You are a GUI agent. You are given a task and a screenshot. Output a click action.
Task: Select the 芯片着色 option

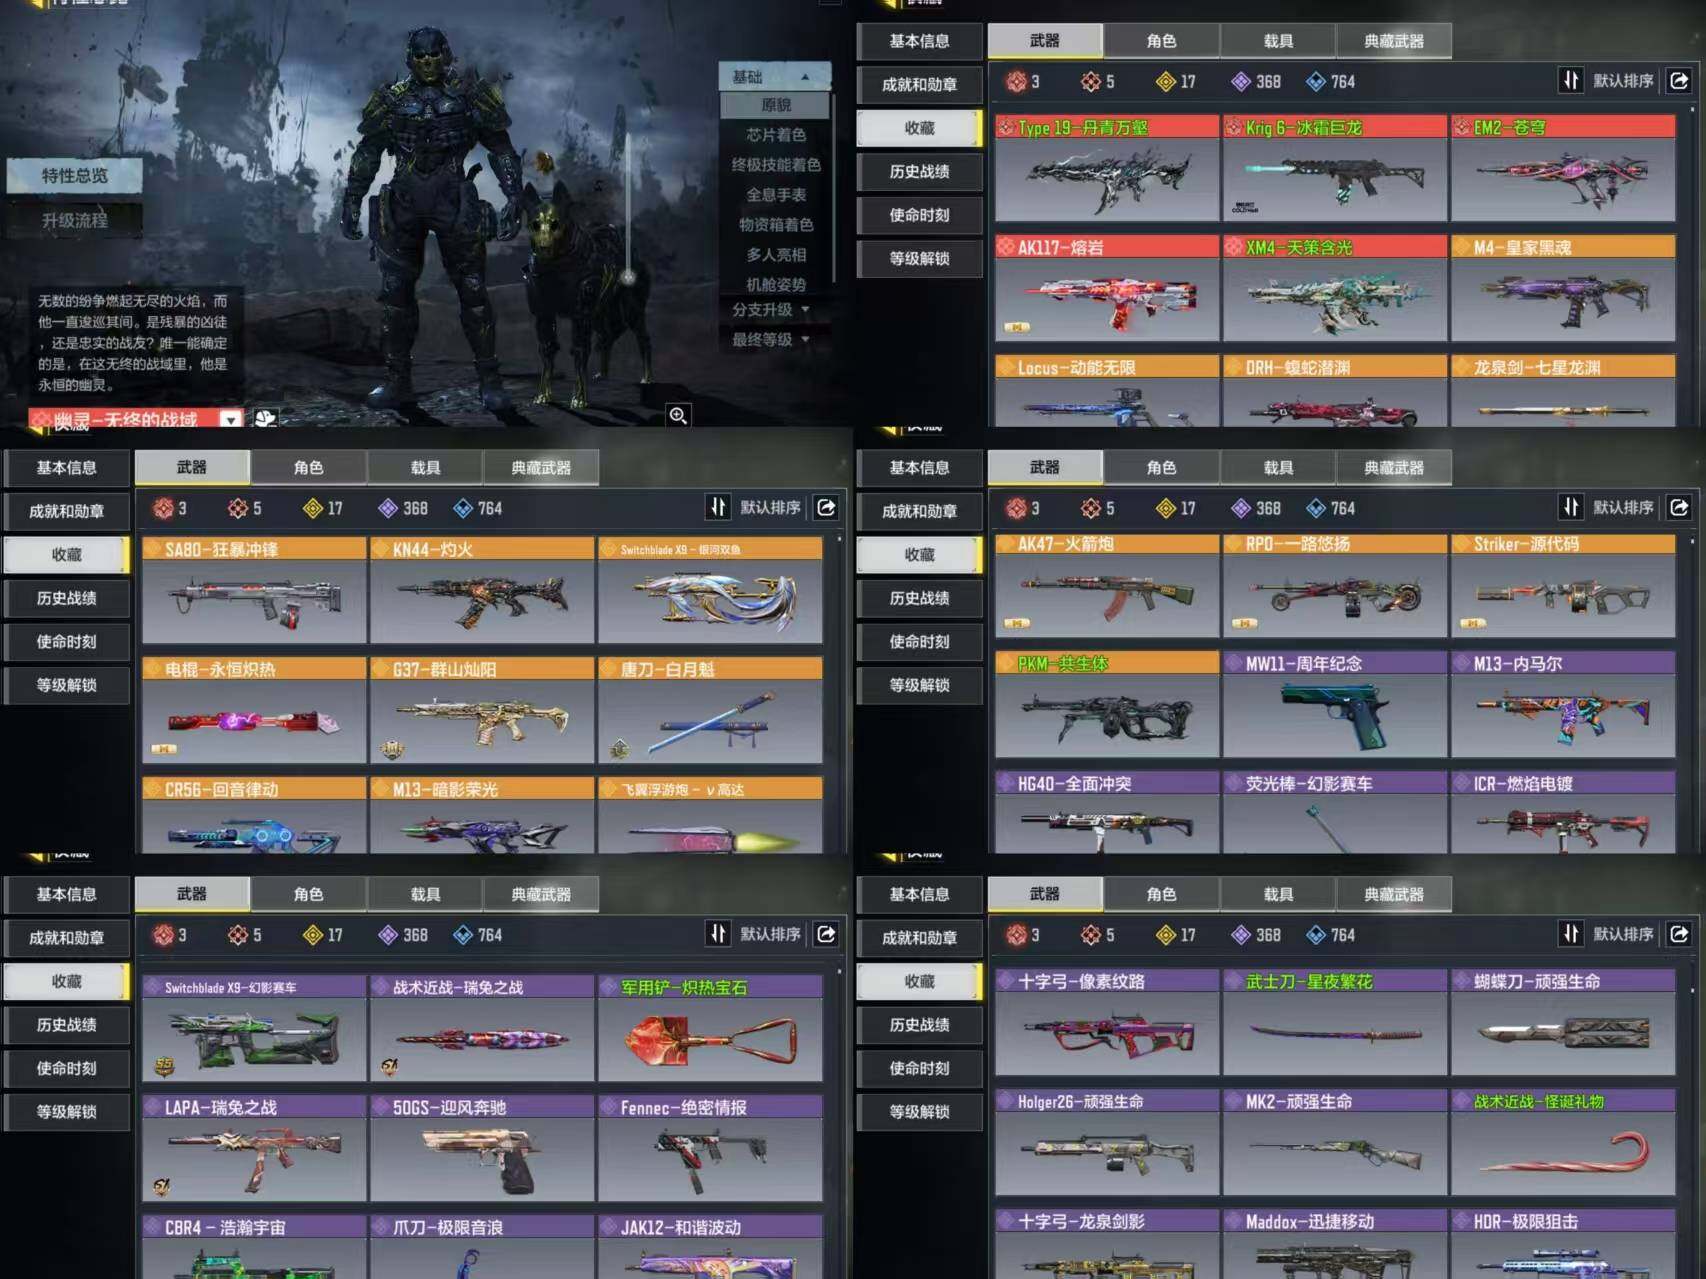(776, 135)
